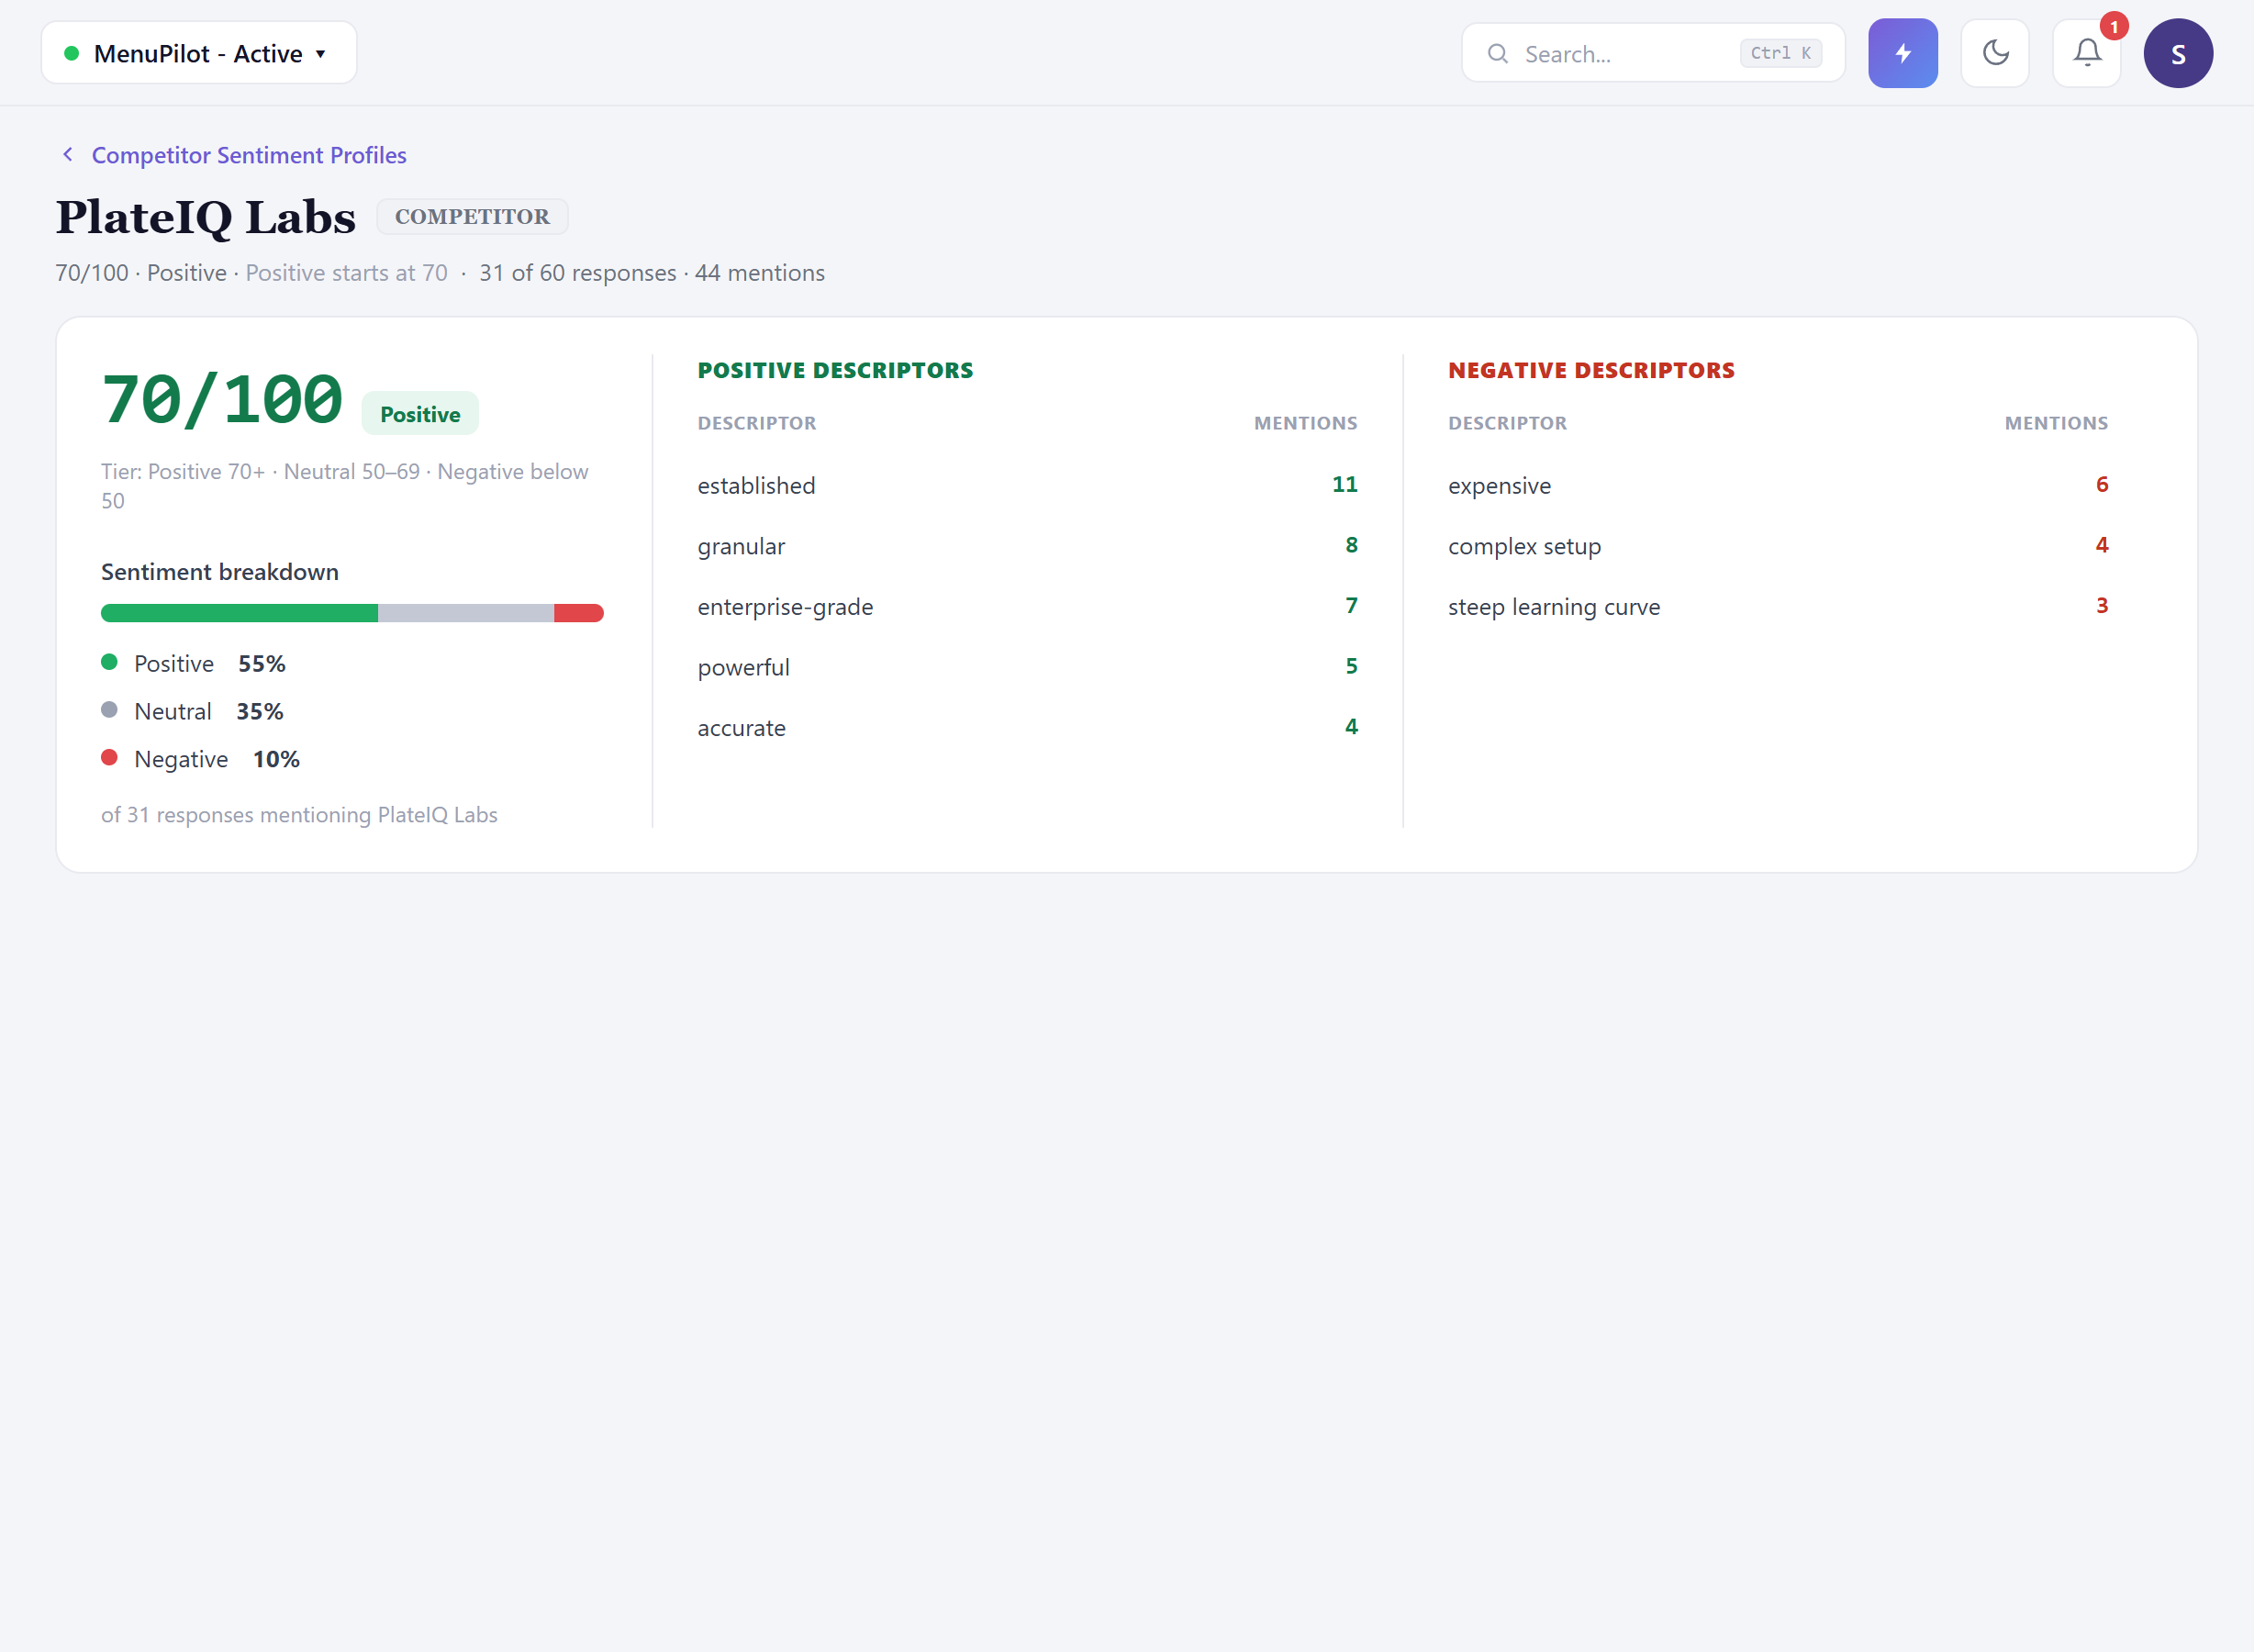
Task: Click the COMPETITOR badge next to PlateIQ Labs
Action: tap(472, 216)
